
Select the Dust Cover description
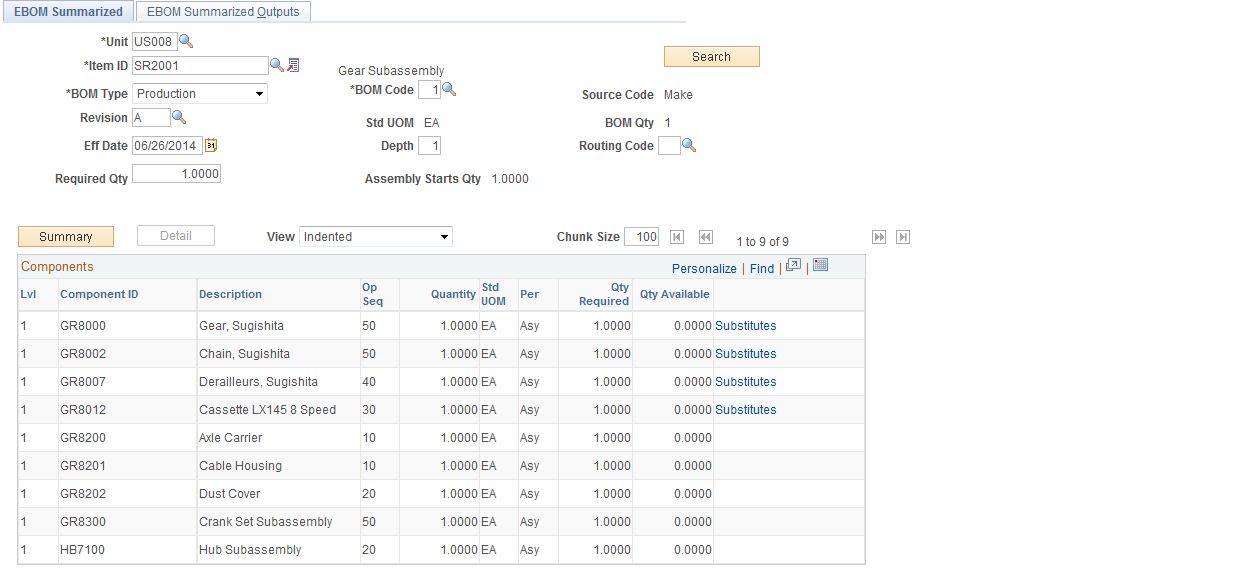(230, 494)
